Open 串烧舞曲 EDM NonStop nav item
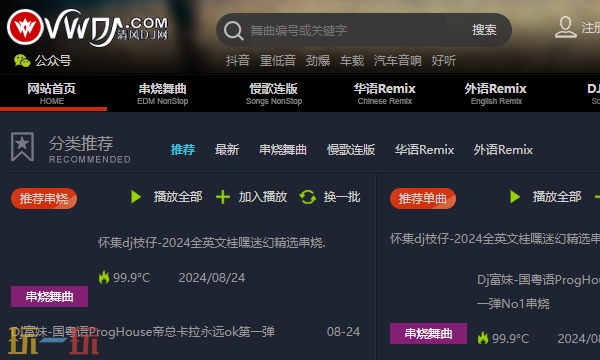 click(x=163, y=93)
